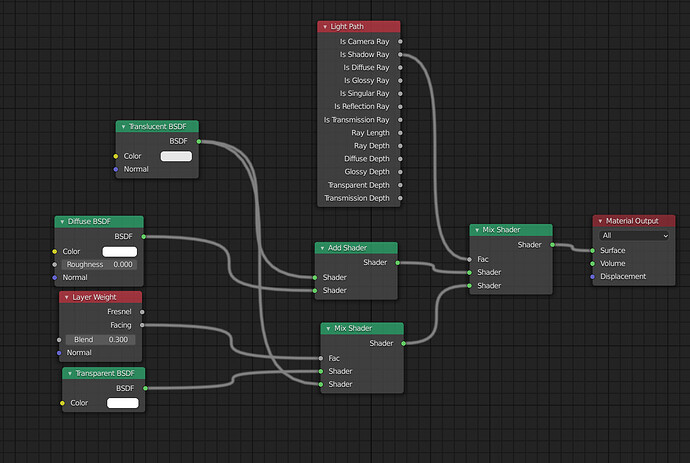
Task: Collapse the Translucent BSDF node
Action: 123,127
